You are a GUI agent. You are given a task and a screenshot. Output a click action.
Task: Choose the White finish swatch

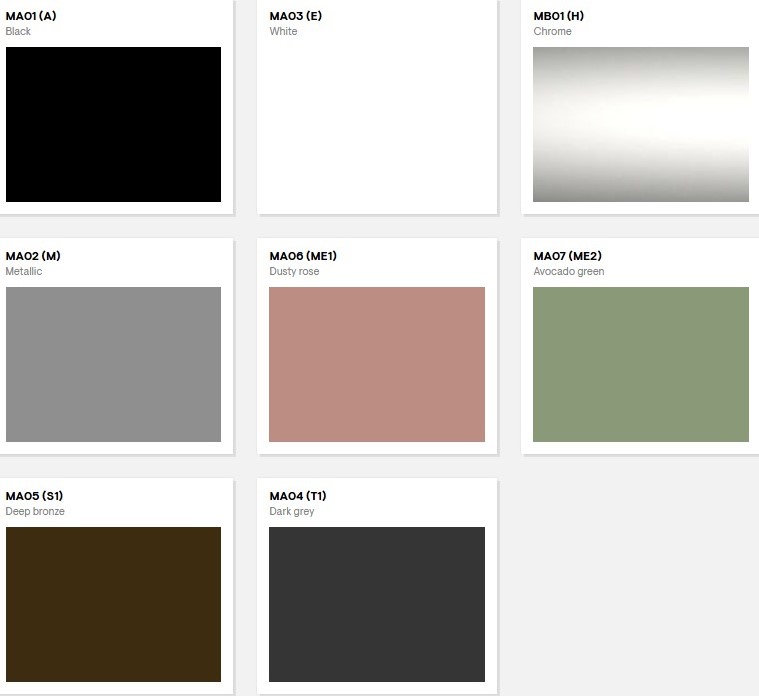point(377,124)
